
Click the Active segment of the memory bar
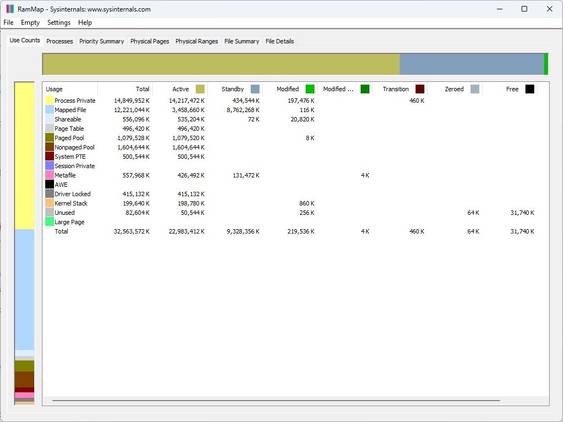point(221,64)
